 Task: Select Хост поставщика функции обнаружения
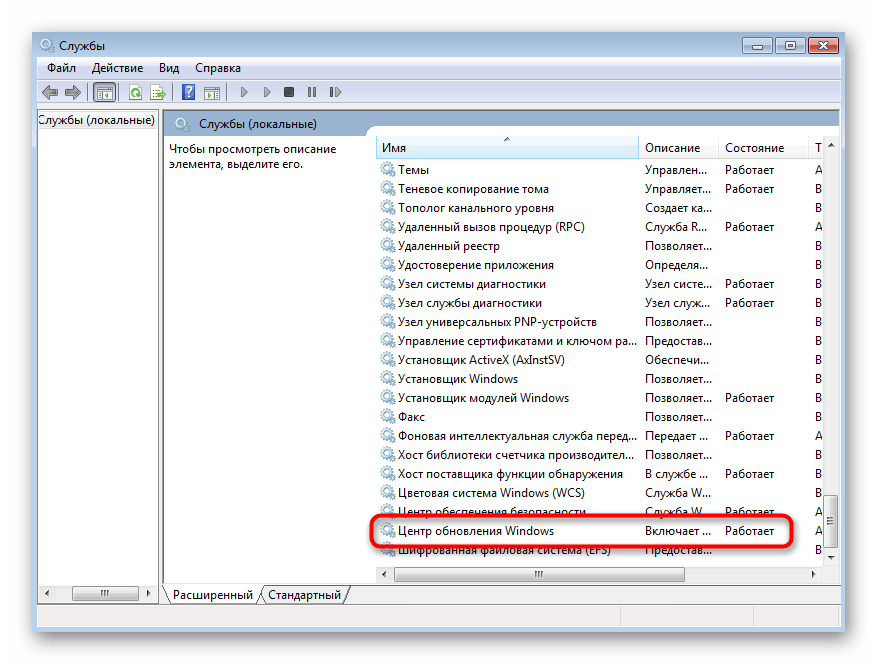[510, 474]
